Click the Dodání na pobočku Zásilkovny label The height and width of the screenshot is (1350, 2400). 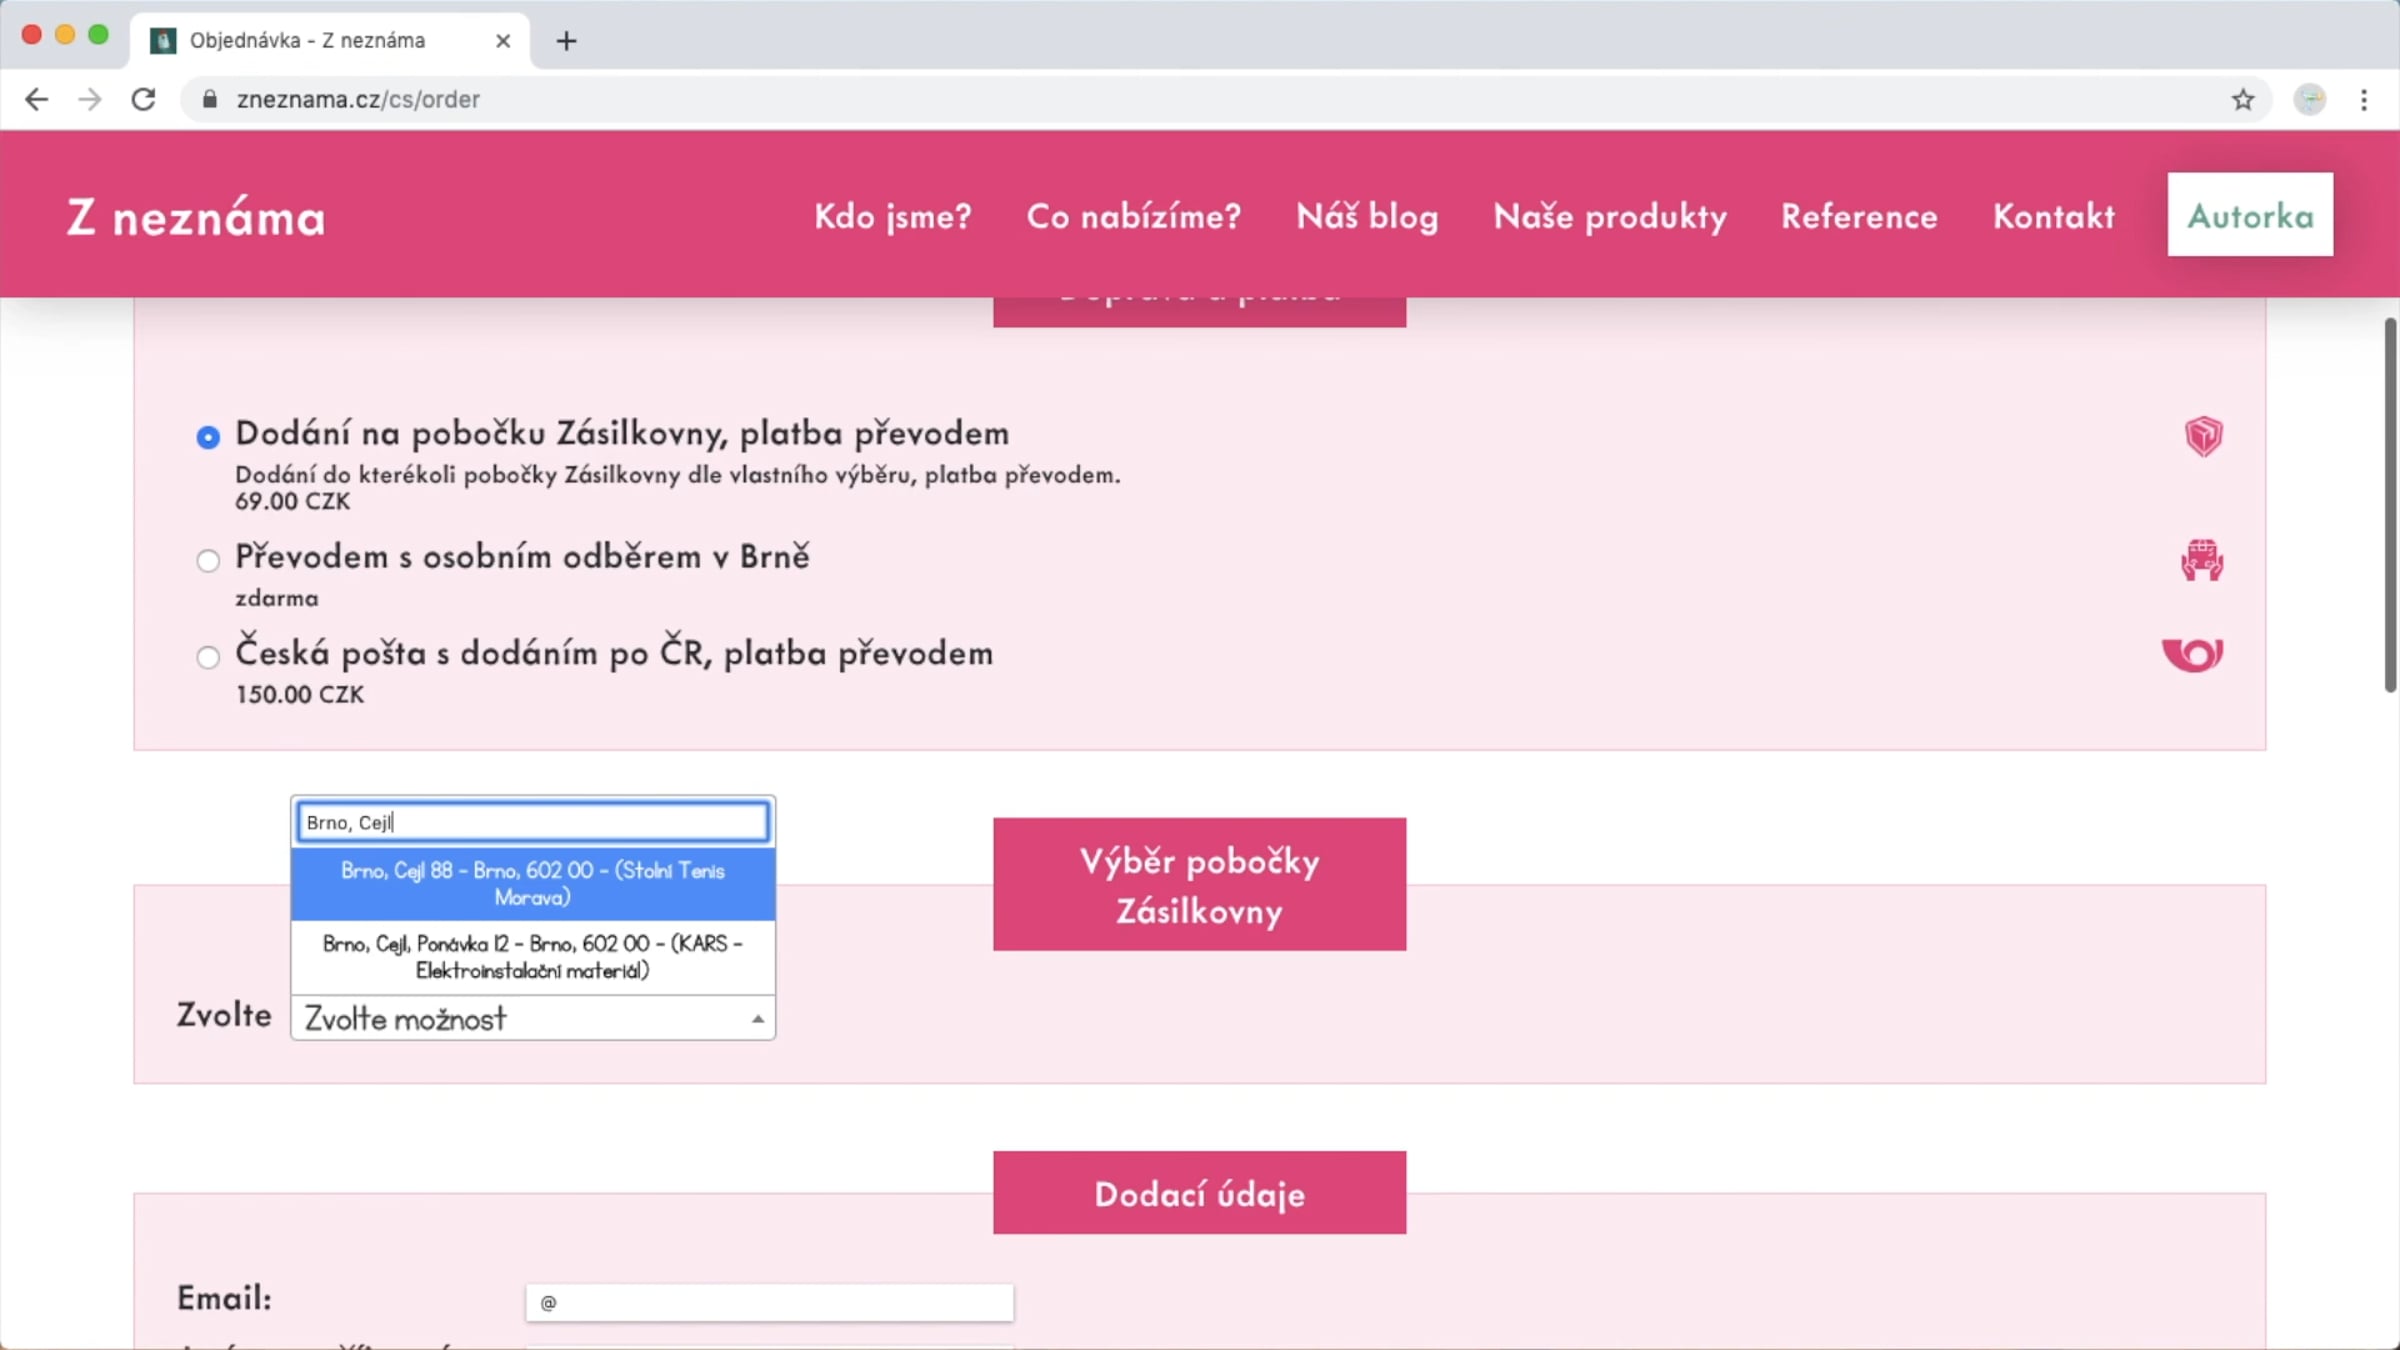(x=622, y=433)
